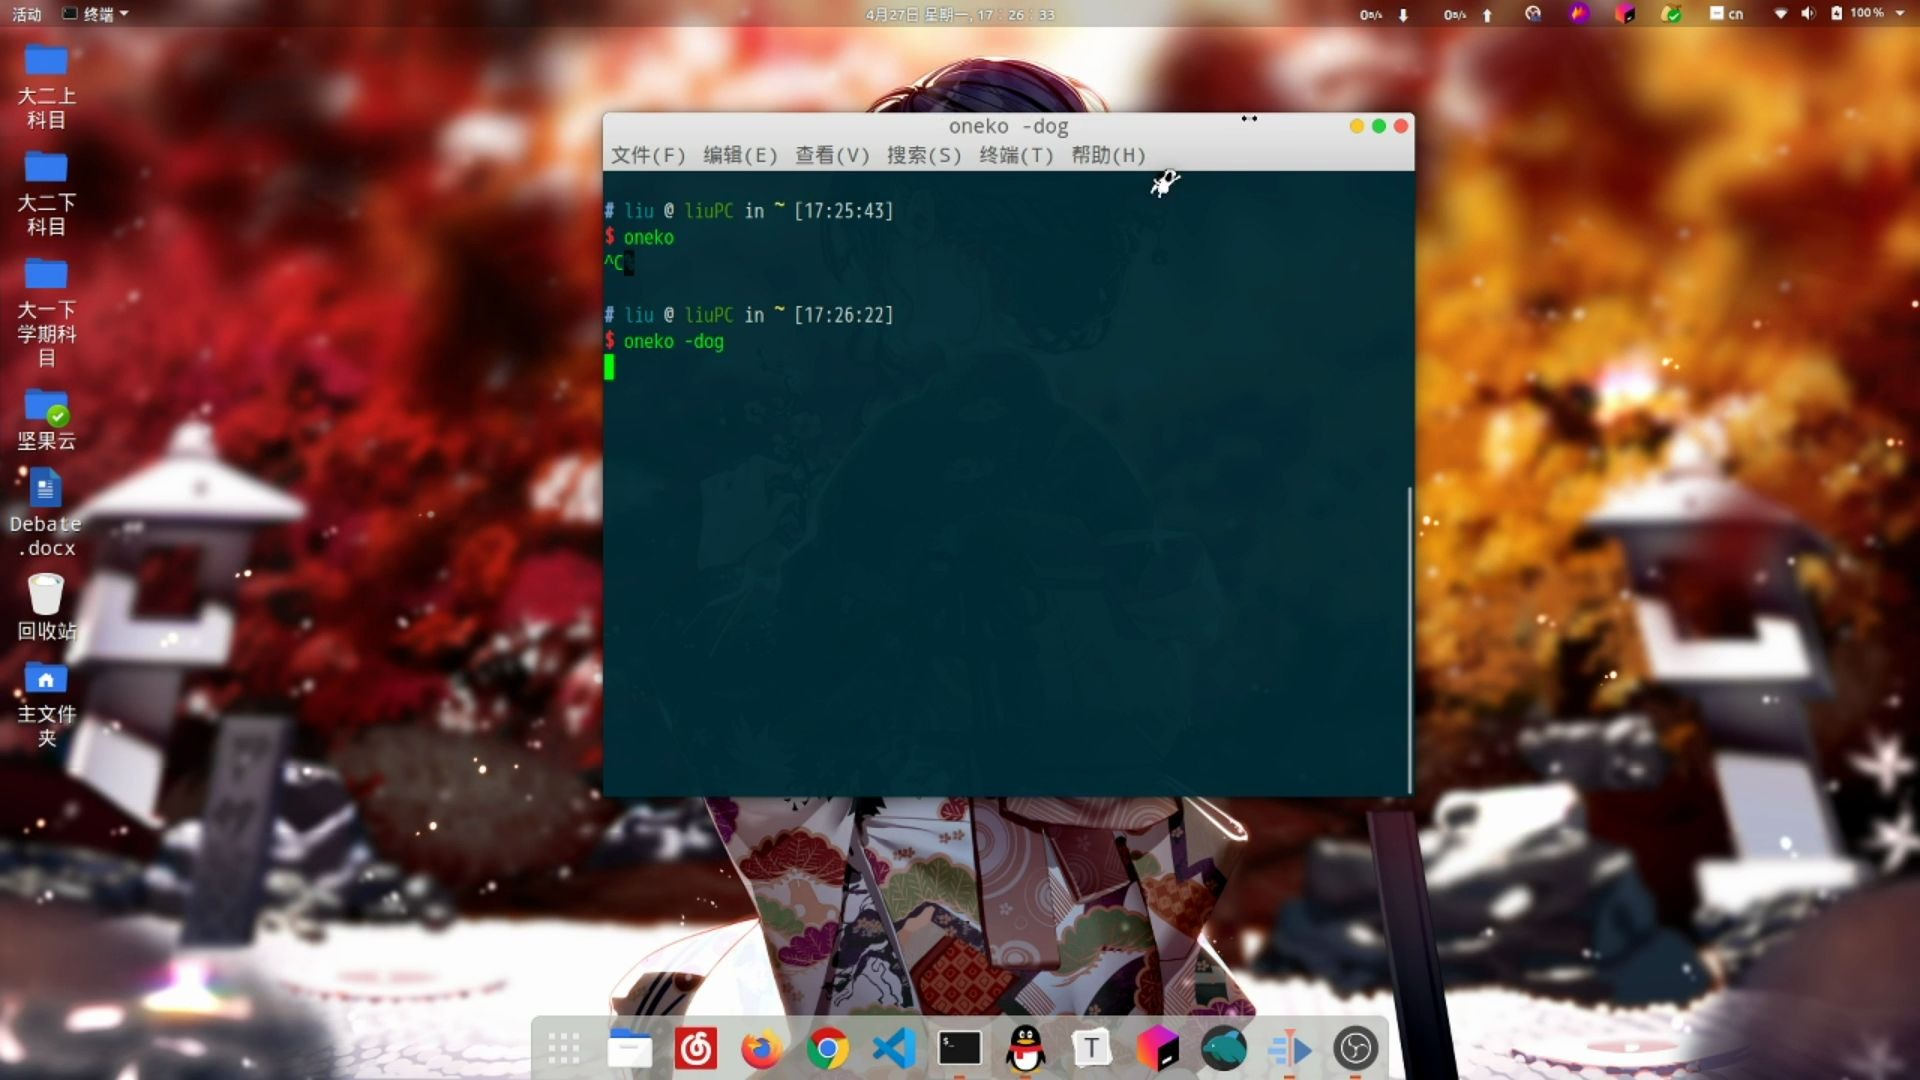Click the terminal window scrollbar

coord(1408,640)
